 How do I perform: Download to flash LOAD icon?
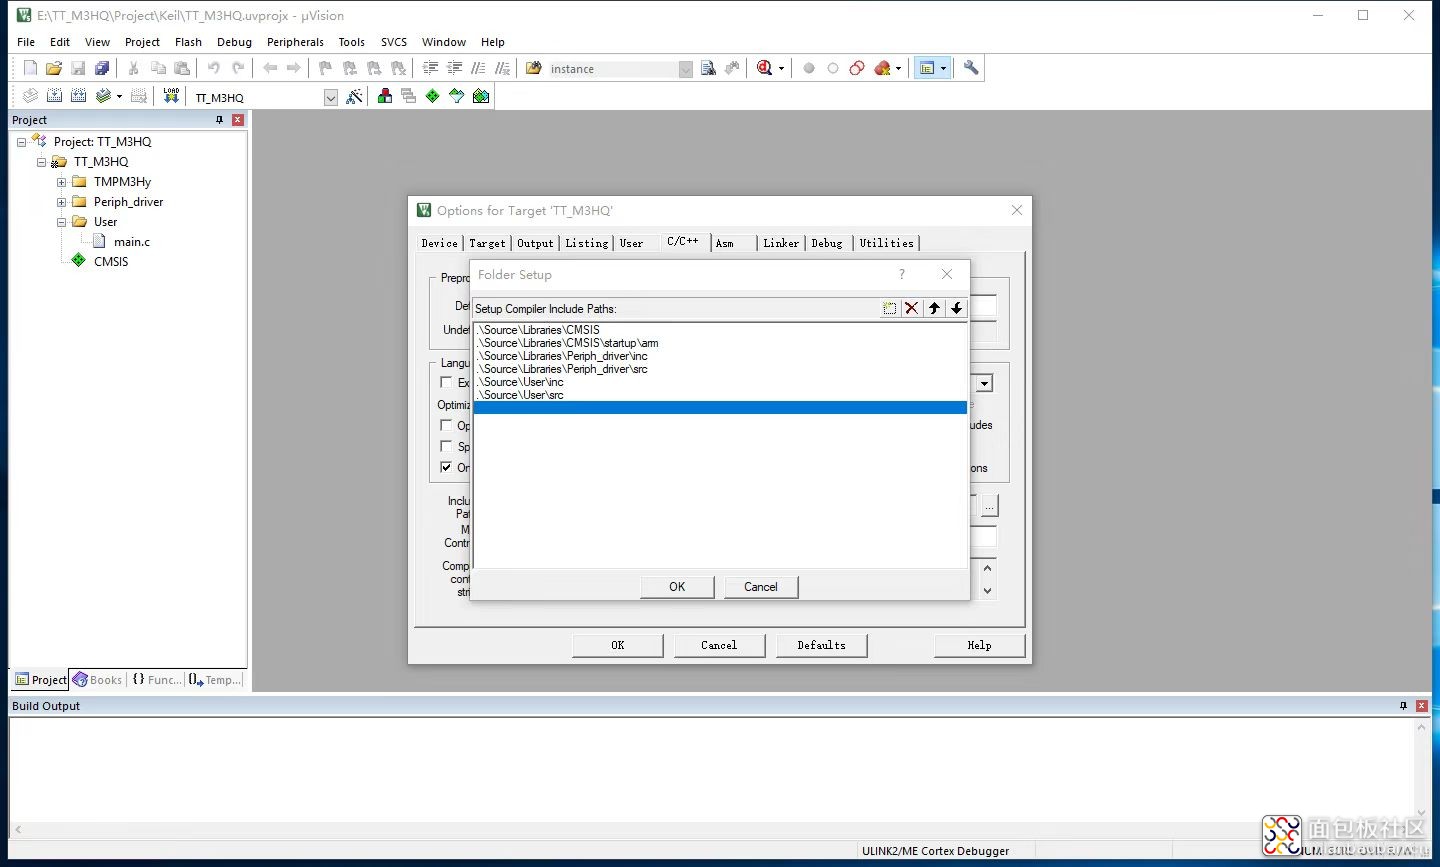[171, 96]
